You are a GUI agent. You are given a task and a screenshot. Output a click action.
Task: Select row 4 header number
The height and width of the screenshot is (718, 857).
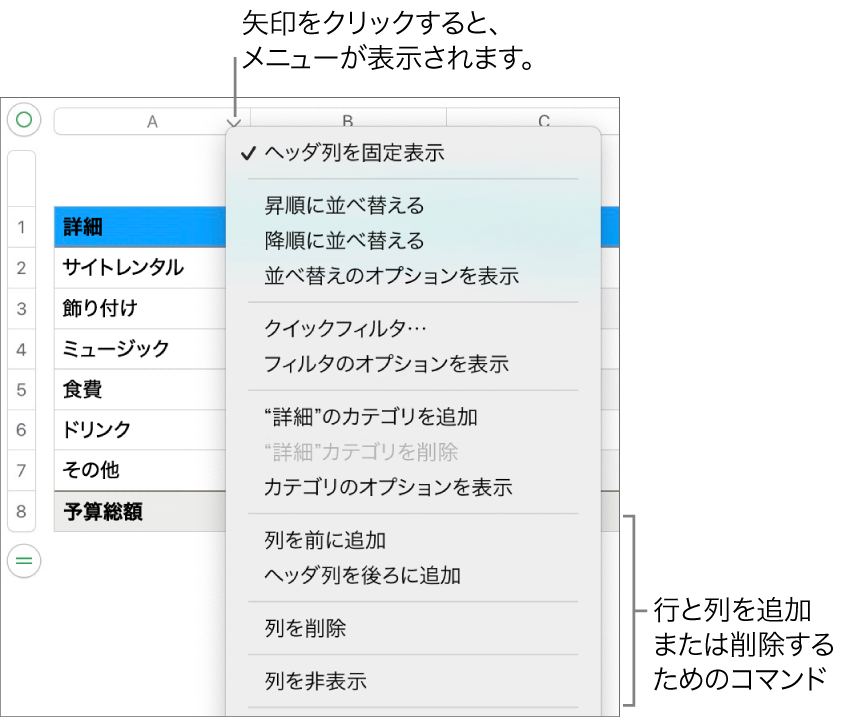pyautogui.click(x=21, y=349)
